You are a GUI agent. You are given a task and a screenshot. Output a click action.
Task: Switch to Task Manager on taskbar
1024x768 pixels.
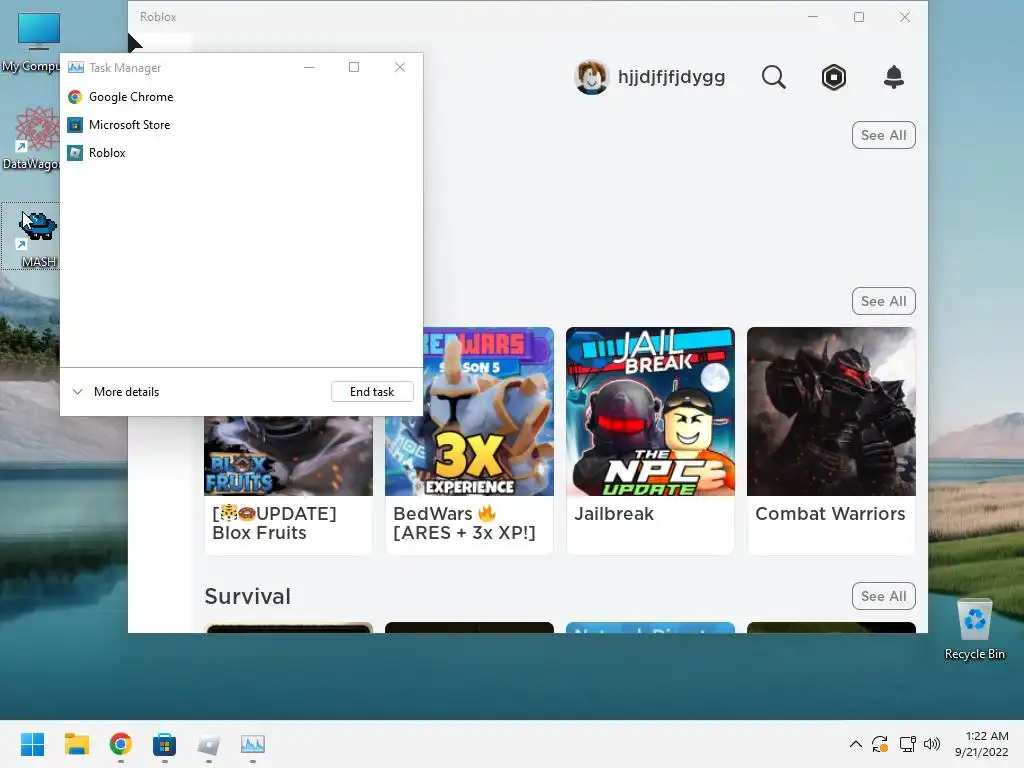[x=253, y=744]
